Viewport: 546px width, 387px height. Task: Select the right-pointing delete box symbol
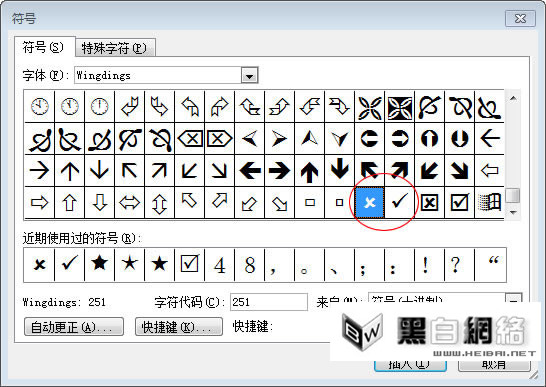(219, 138)
